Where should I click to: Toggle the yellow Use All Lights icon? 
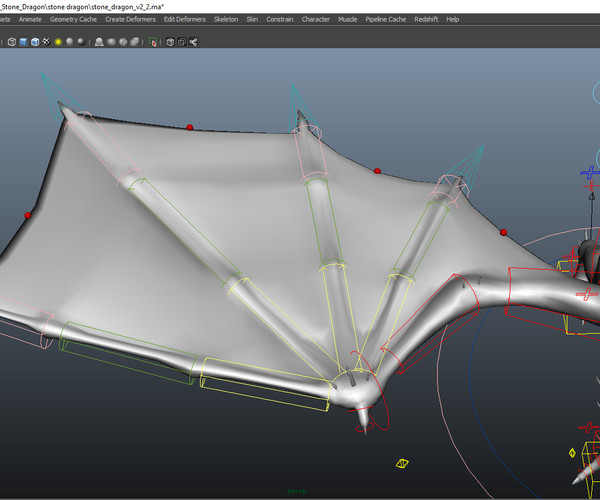58,42
